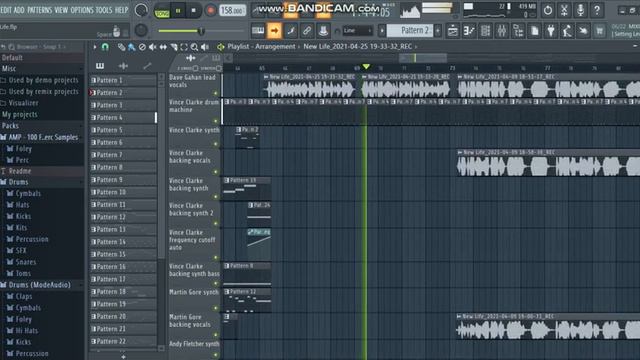Image resolution: width=640 pixels, height=360 pixels.
Task: Select the playlist Slip tool
Action: pos(163,47)
